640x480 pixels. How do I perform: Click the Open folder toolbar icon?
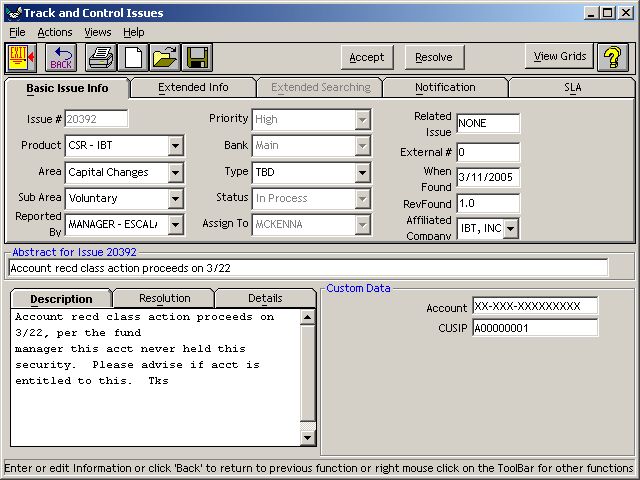click(x=165, y=57)
